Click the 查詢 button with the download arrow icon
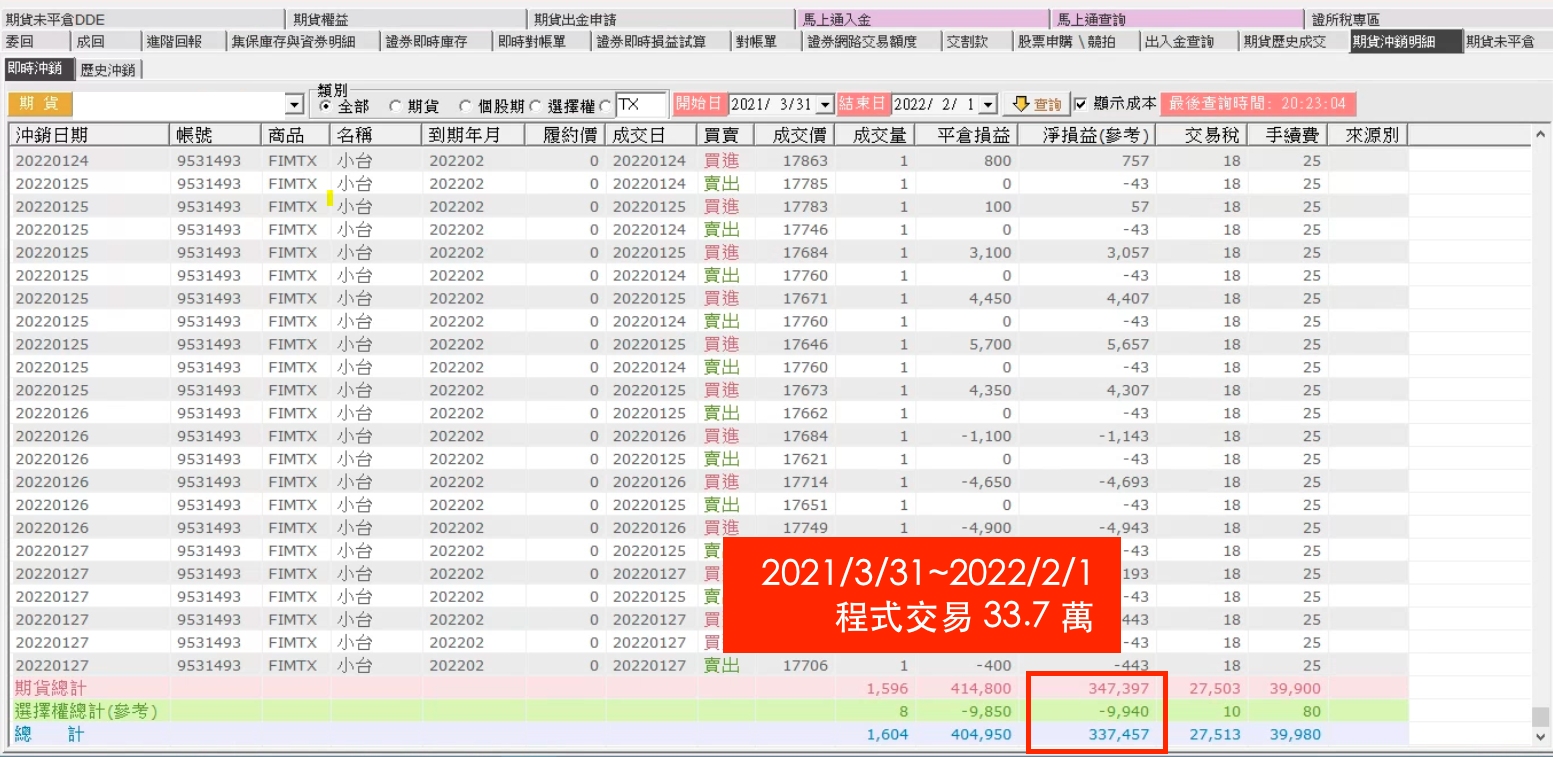The image size is (1553, 757). [x=1036, y=104]
